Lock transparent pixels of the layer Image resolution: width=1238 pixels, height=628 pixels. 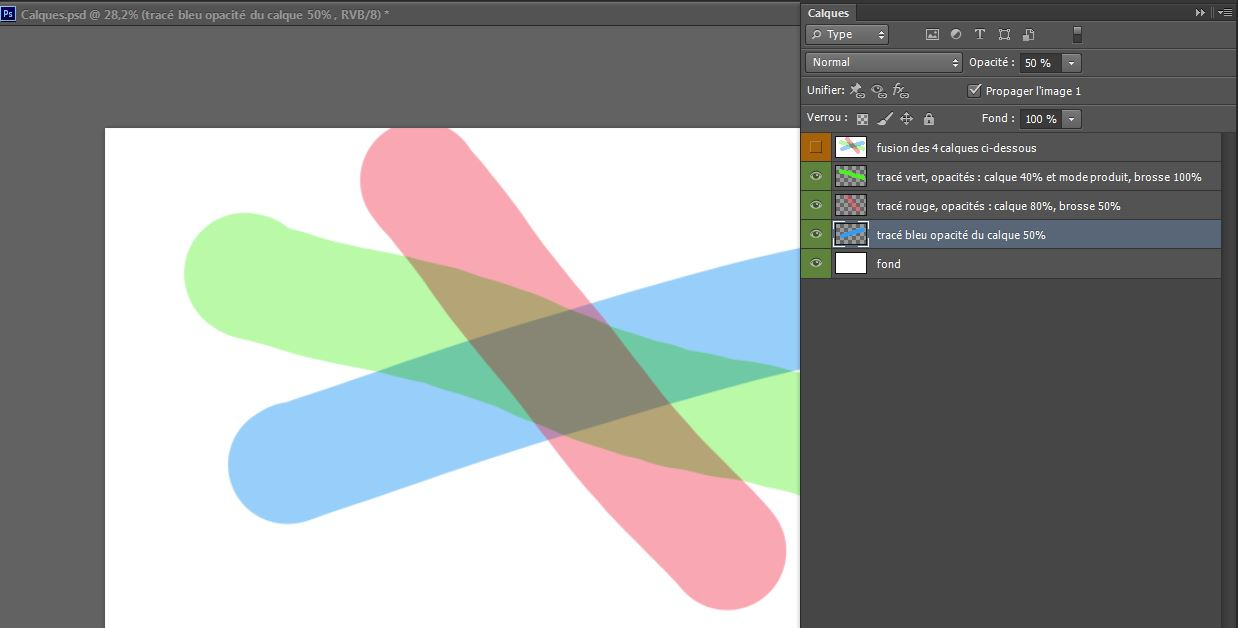coord(862,119)
